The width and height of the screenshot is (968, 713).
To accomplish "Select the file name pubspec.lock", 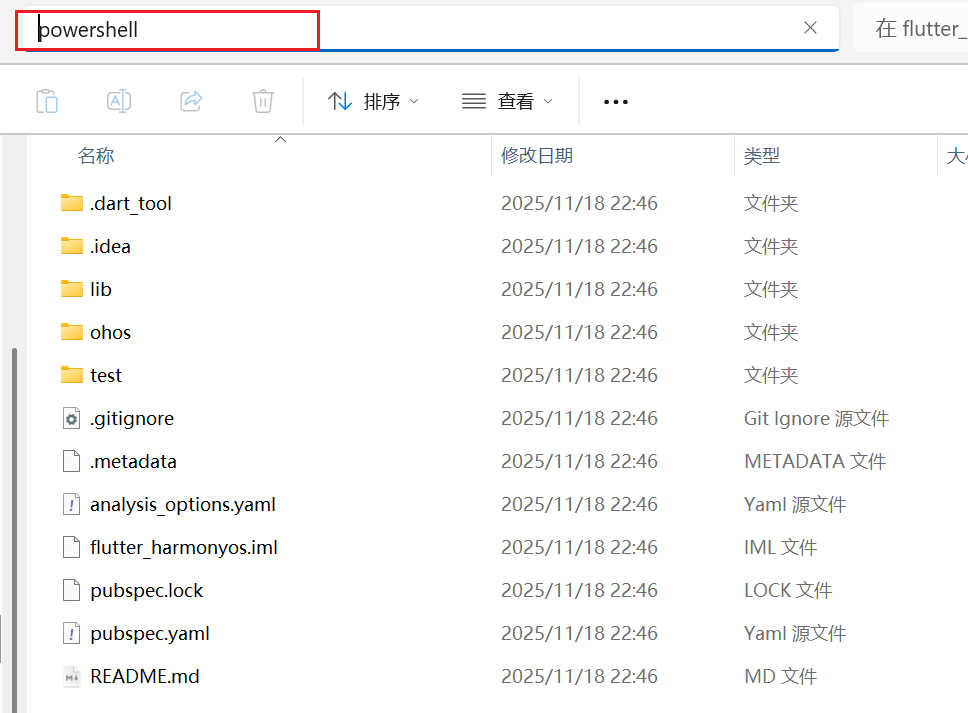I will tap(146, 591).
